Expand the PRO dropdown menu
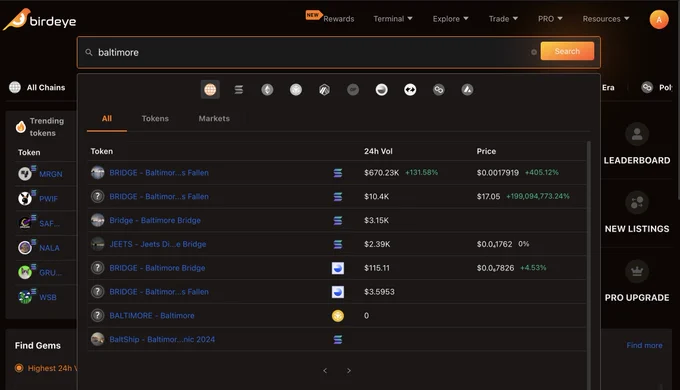This screenshot has height=390, width=680. [550, 19]
